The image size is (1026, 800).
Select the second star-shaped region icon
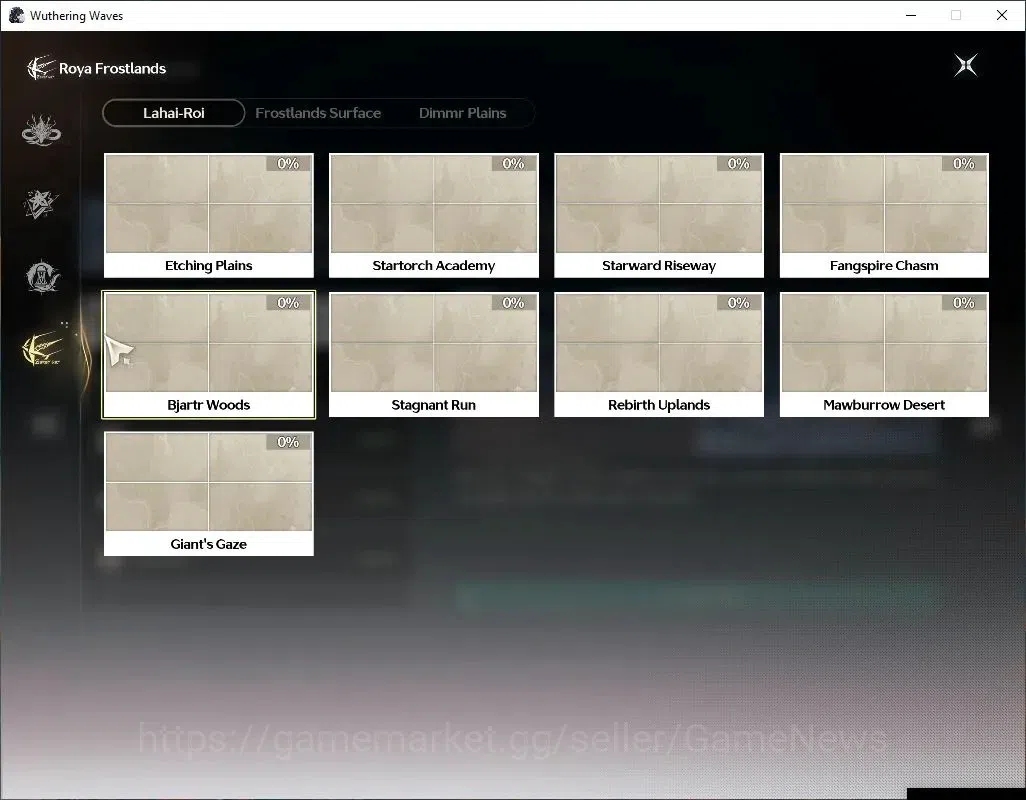point(41,203)
